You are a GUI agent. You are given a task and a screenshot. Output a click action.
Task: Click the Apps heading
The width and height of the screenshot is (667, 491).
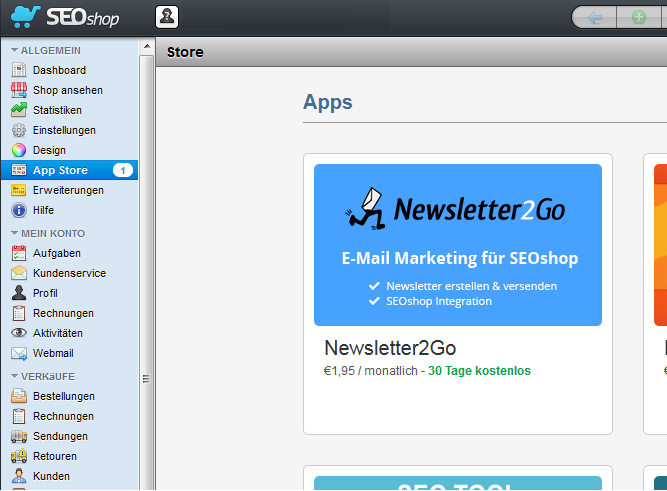point(328,103)
